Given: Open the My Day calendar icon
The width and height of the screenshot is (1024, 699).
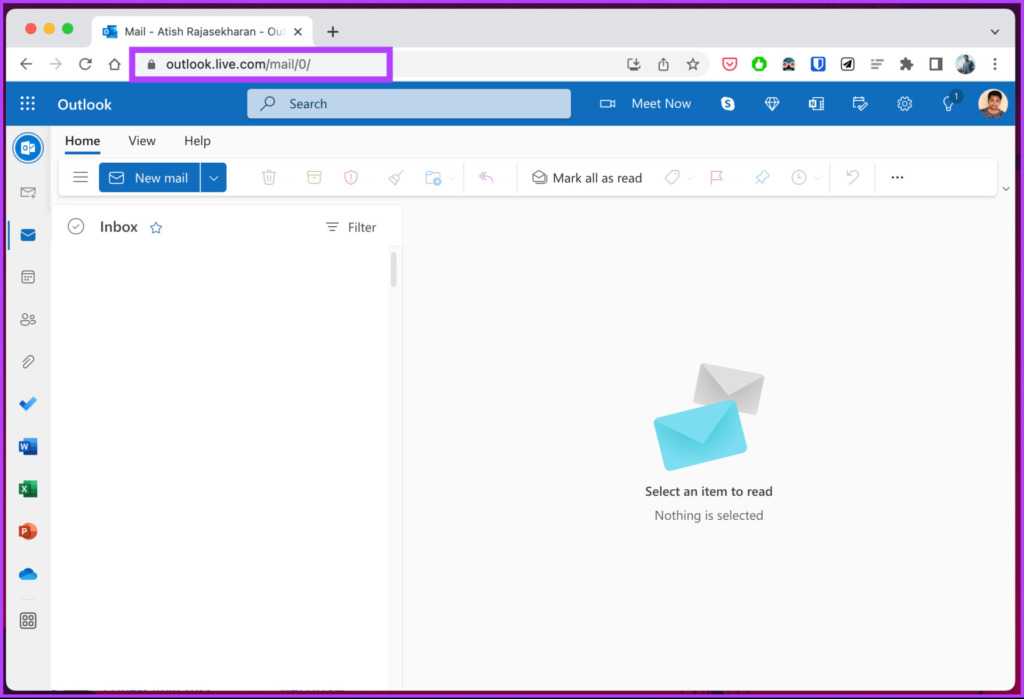Looking at the screenshot, I should [860, 104].
